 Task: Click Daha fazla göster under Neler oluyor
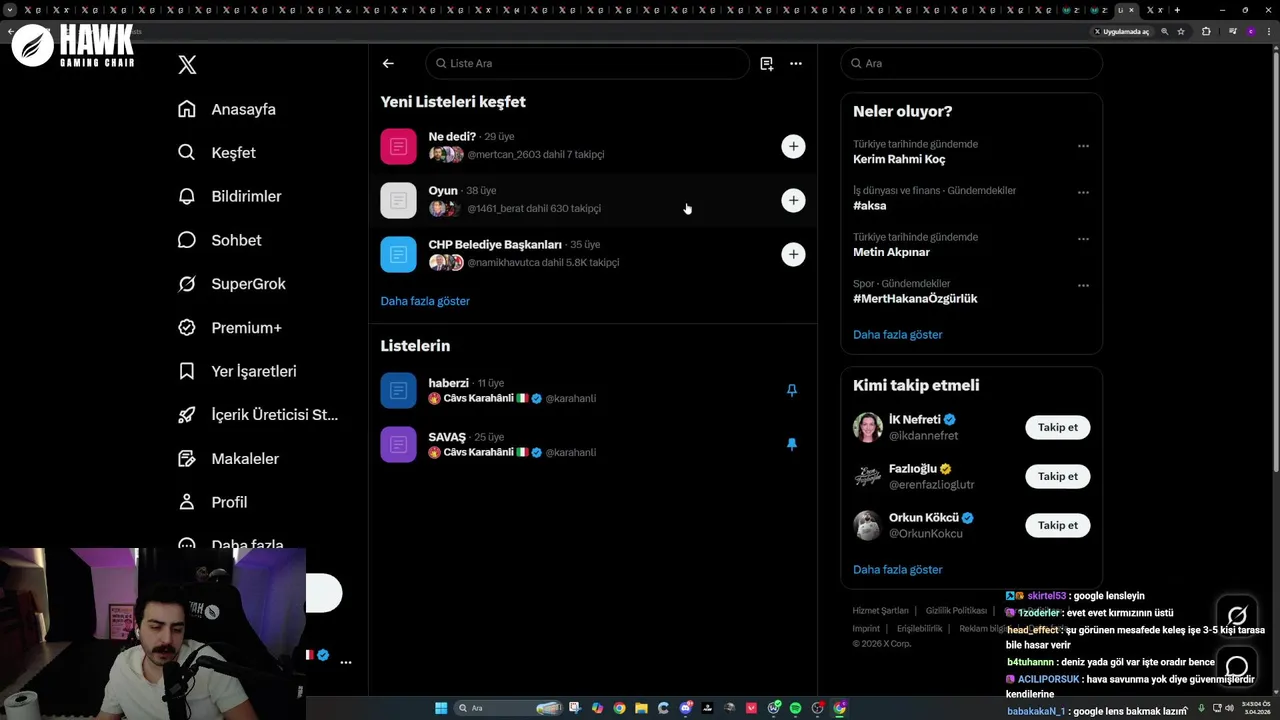[898, 335]
